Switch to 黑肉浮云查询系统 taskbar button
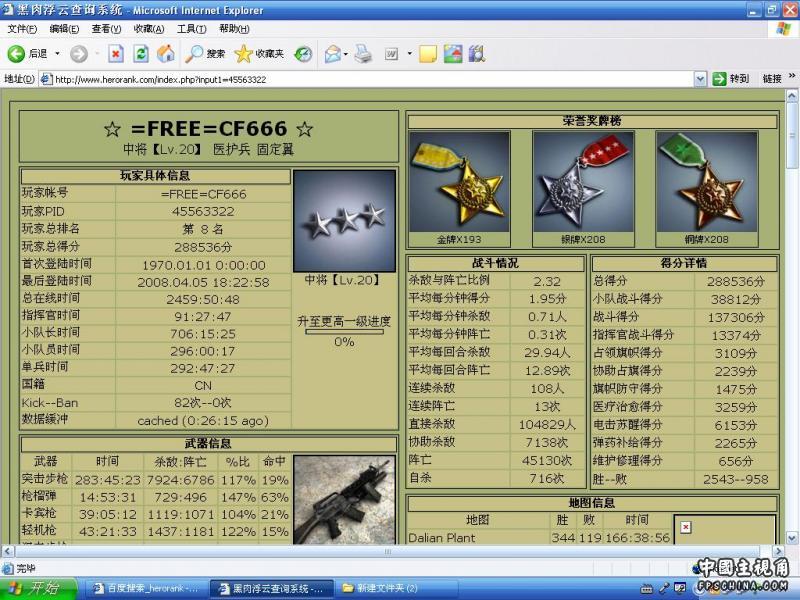Viewport: 800px width, 600px height. point(272,588)
